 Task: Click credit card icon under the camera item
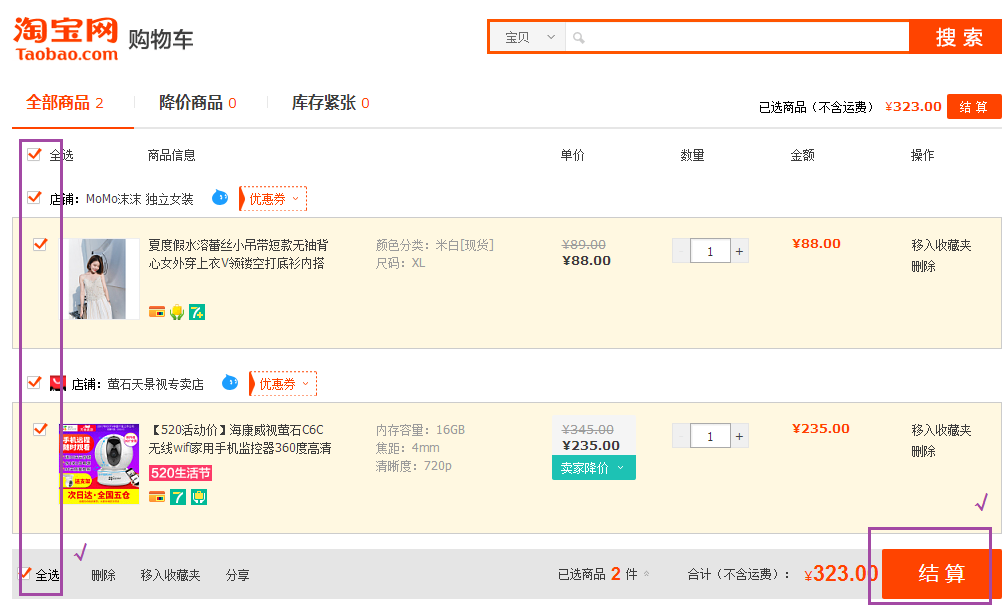157,497
